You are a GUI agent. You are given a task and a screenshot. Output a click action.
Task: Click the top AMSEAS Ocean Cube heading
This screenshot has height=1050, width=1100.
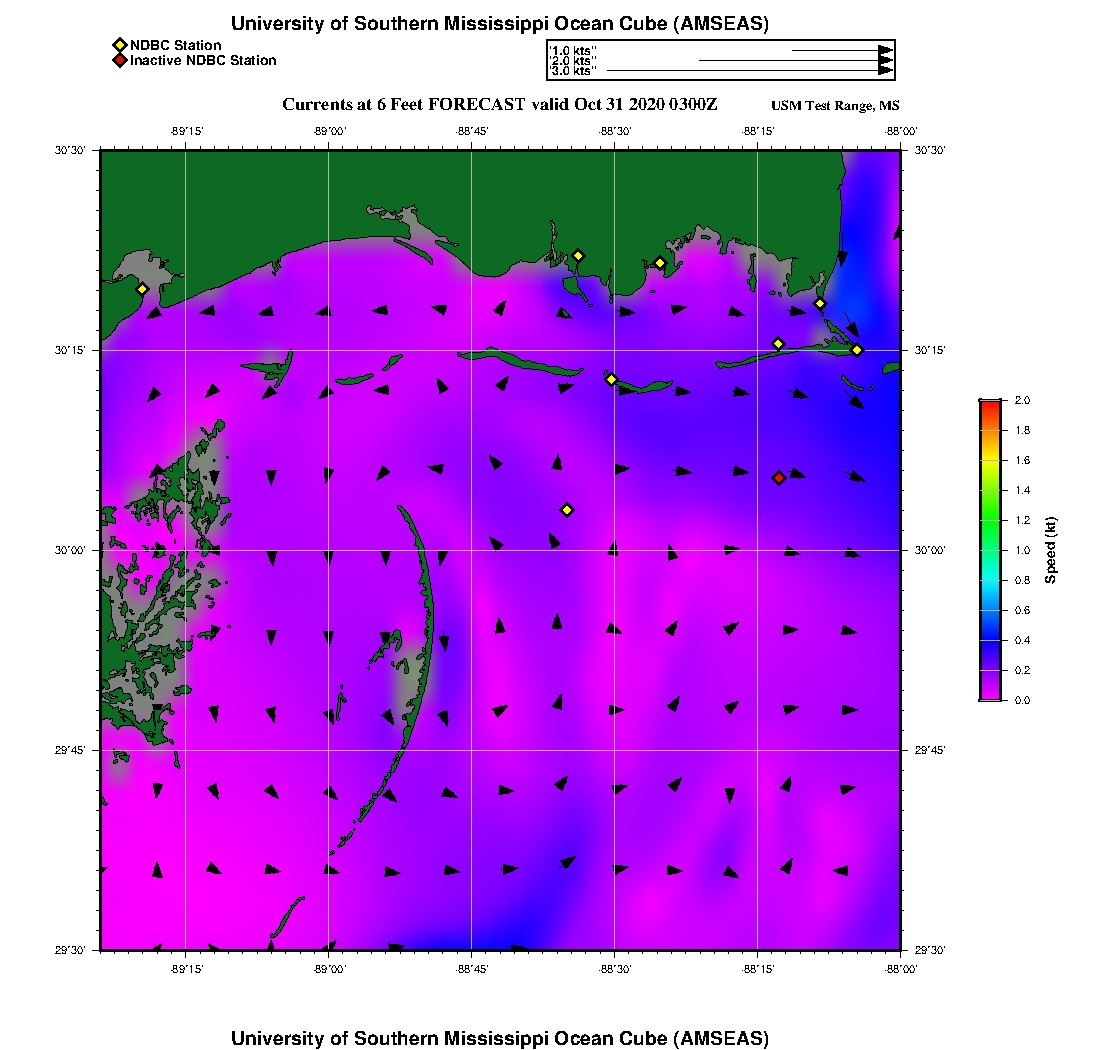(x=500, y=23)
